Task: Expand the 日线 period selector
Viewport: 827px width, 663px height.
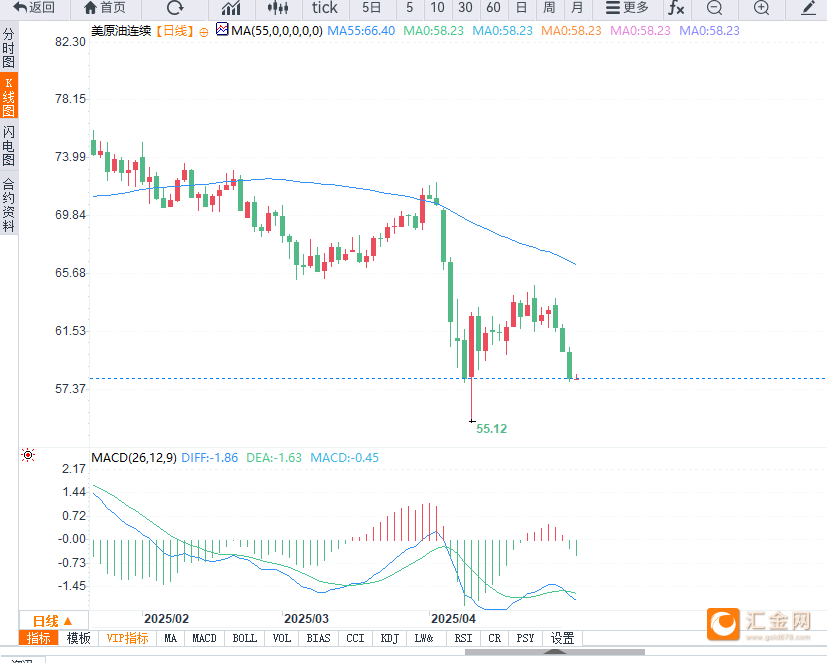Action: click(53, 621)
